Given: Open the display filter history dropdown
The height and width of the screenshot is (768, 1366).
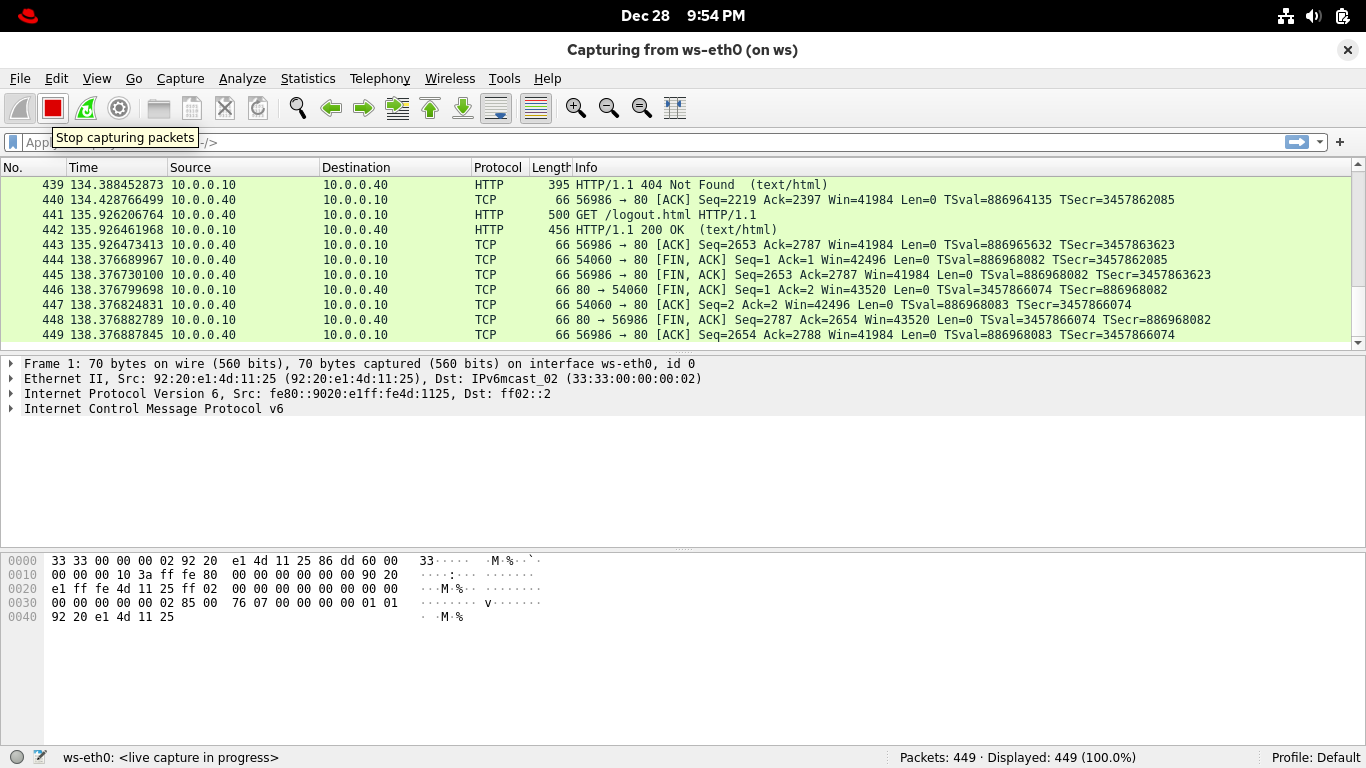Looking at the screenshot, I should 1320,142.
